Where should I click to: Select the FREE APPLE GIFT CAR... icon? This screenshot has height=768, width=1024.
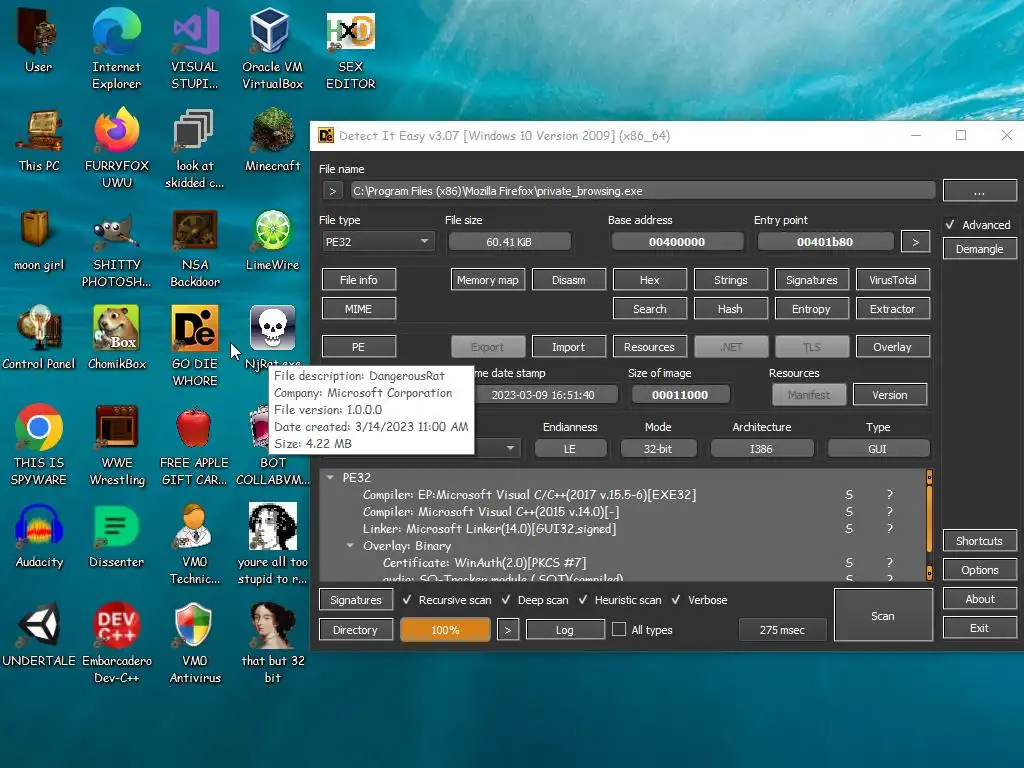tap(195, 445)
